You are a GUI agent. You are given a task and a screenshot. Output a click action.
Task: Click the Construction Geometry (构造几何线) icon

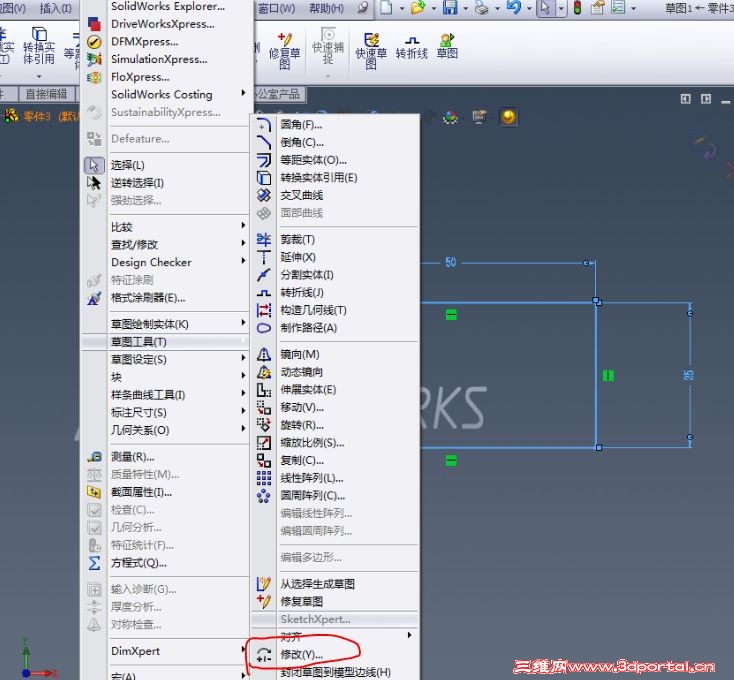tap(264, 310)
